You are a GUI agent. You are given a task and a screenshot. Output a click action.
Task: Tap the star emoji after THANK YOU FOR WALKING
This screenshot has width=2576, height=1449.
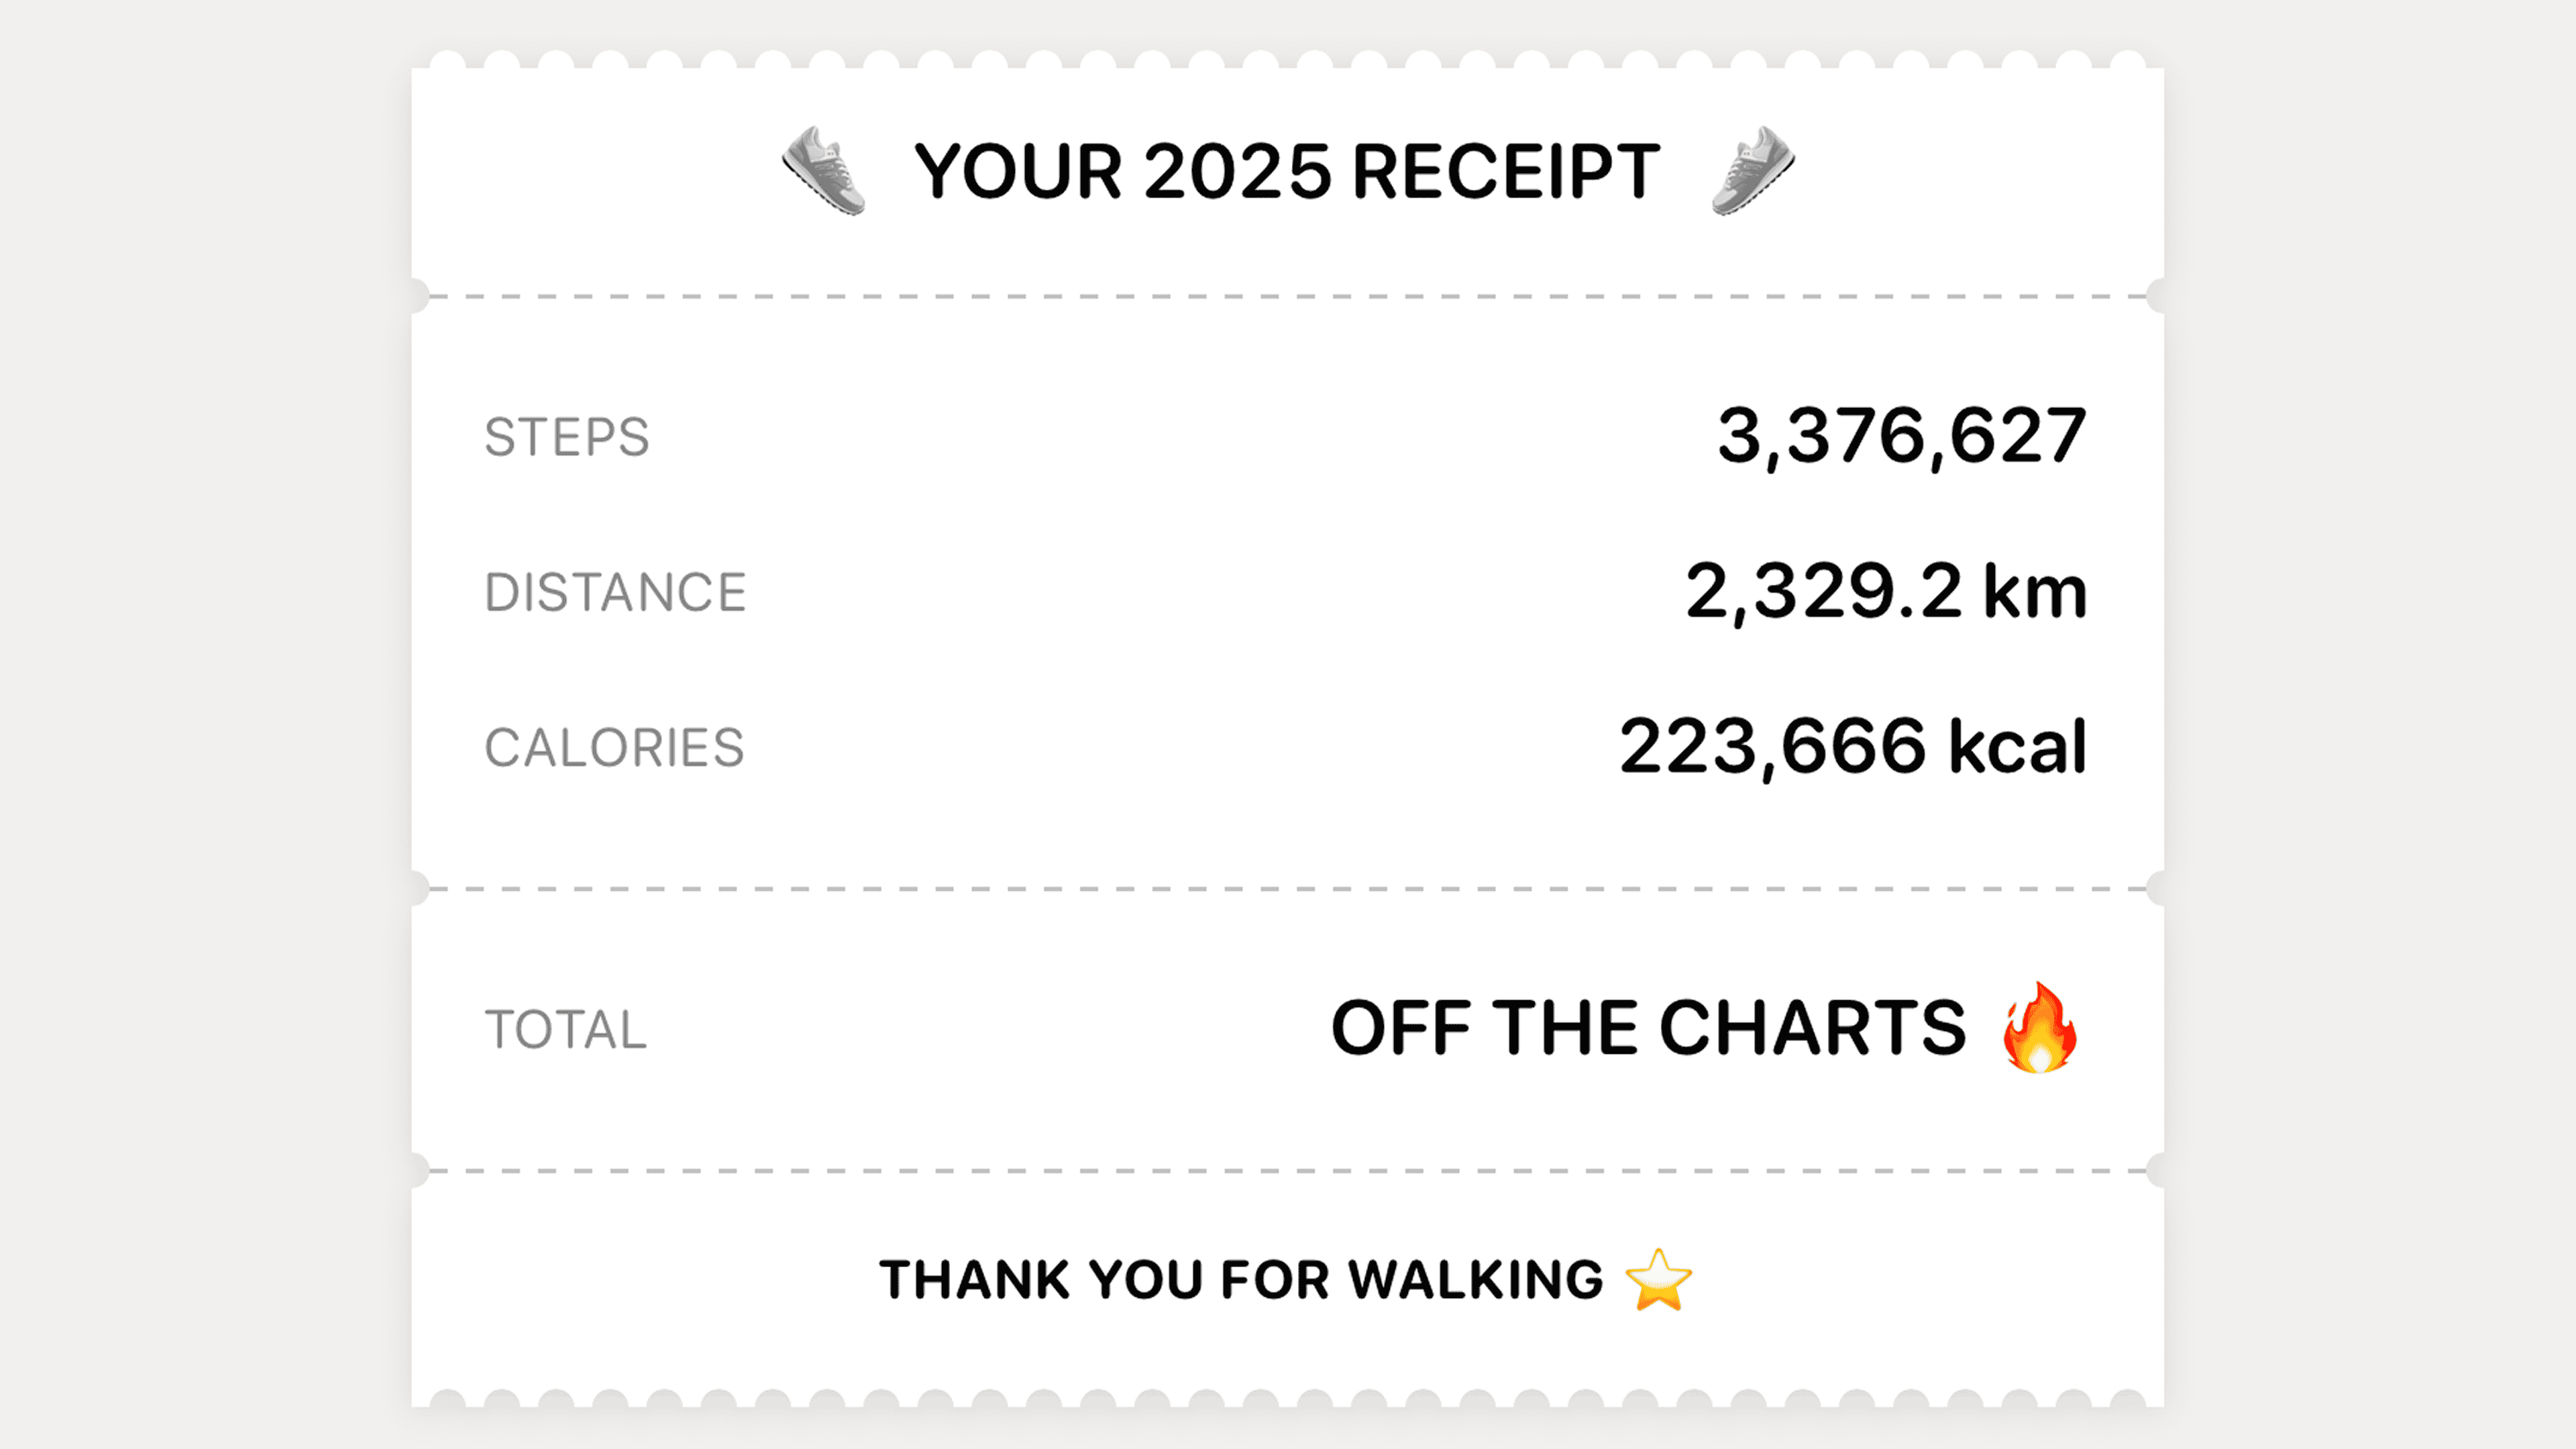(1658, 1280)
